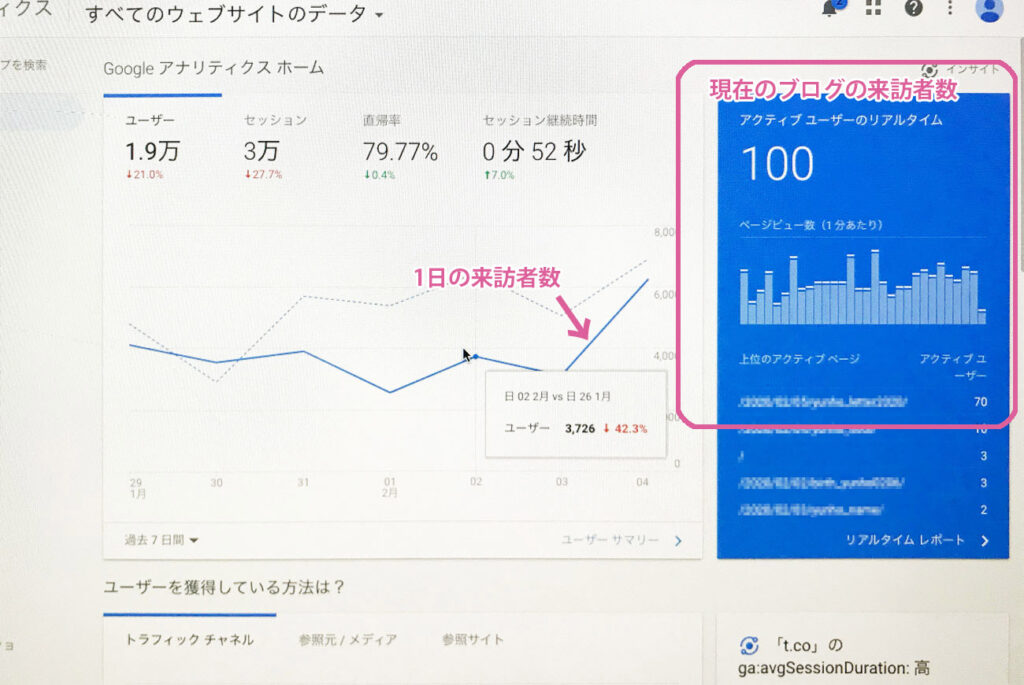Image resolution: width=1024 pixels, height=685 pixels.
Task: Click the 79.77% bounce rate value
Action: tap(400, 151)
